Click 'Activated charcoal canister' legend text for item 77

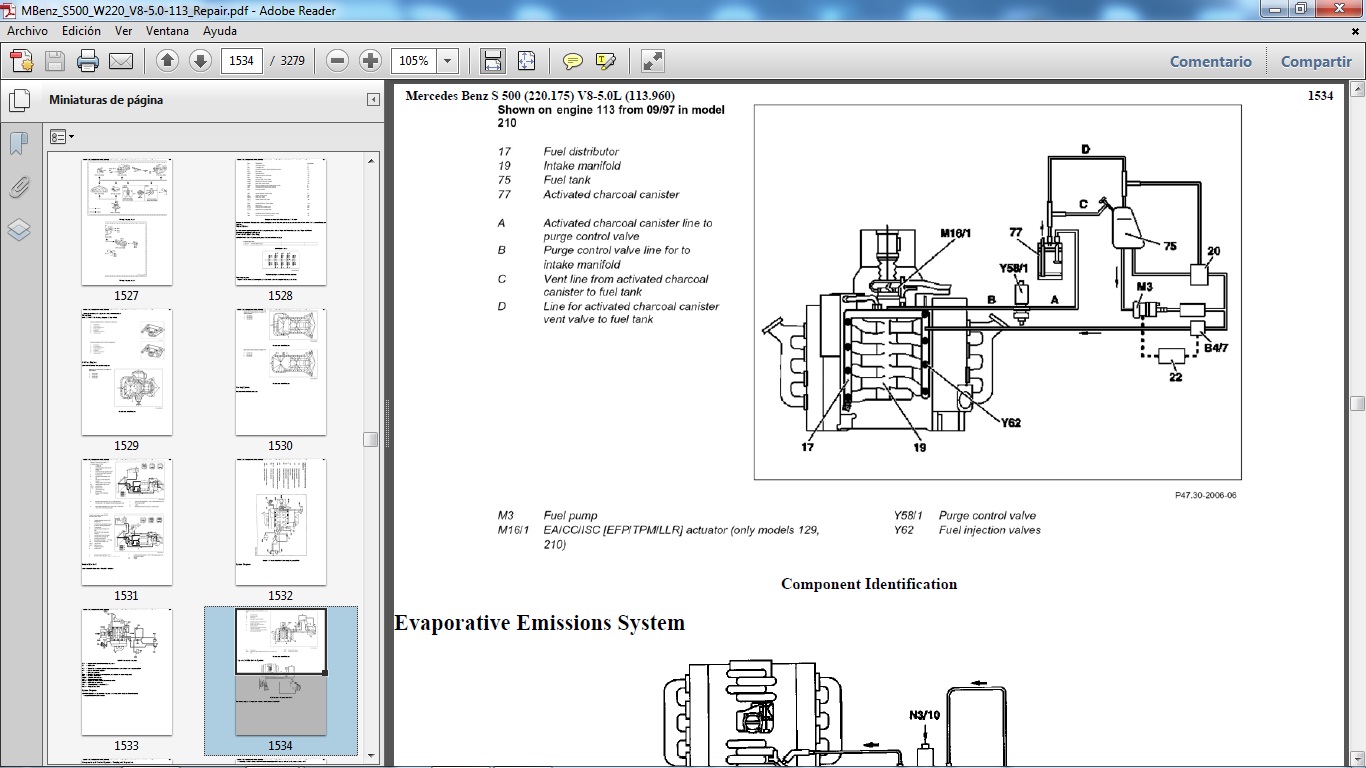611,195
